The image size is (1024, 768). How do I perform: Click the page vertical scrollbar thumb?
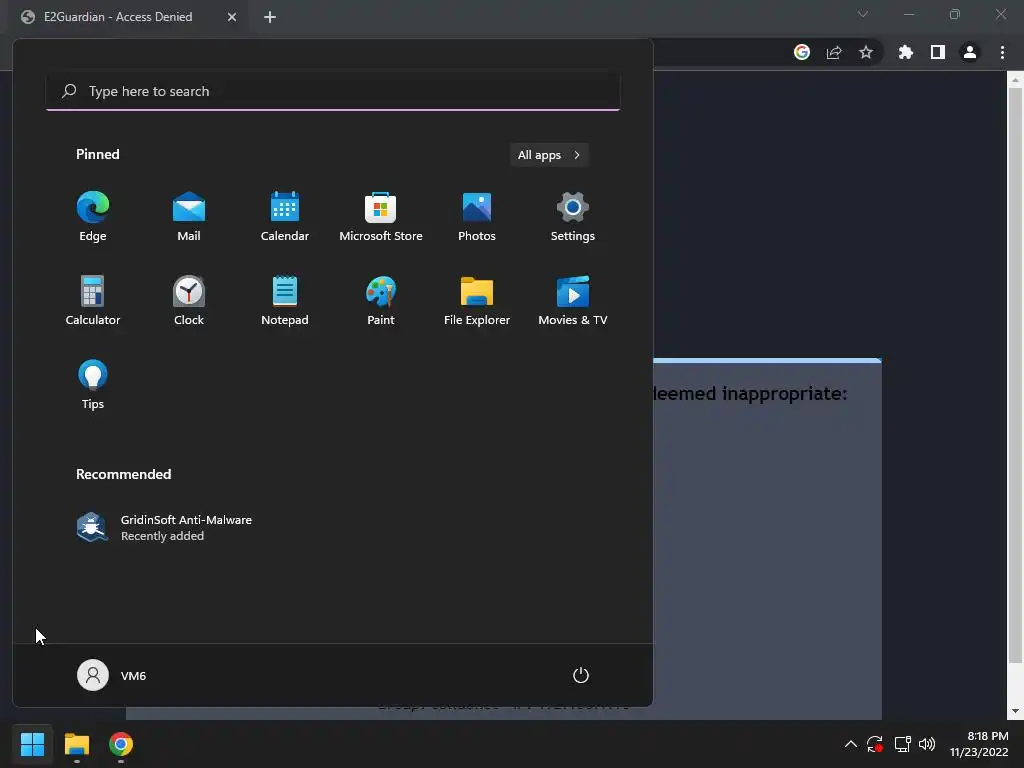coord(1015,376)
